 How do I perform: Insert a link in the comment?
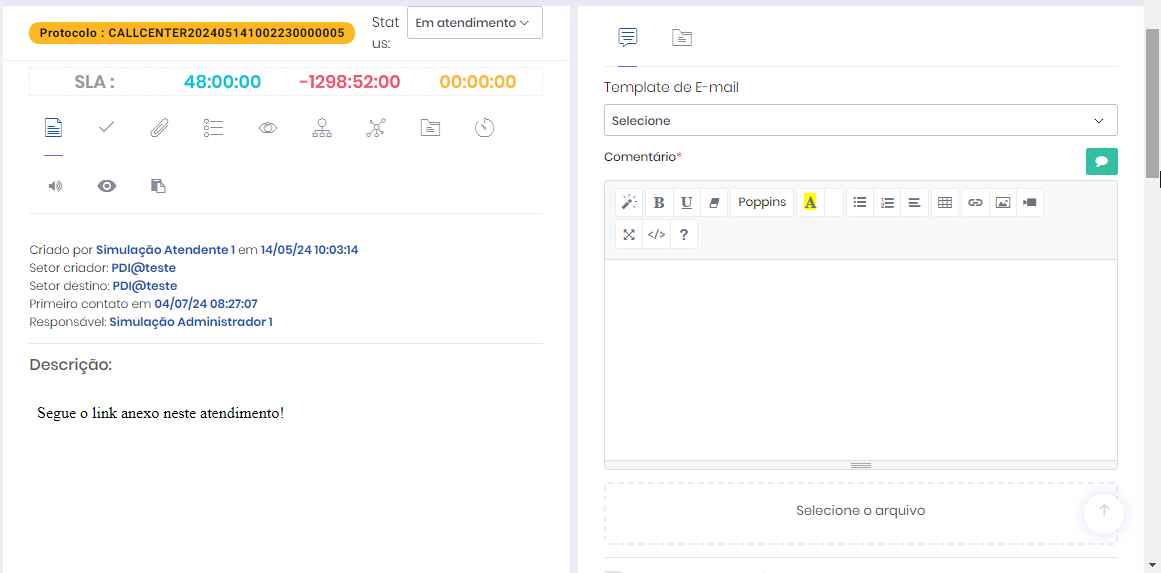975,203
